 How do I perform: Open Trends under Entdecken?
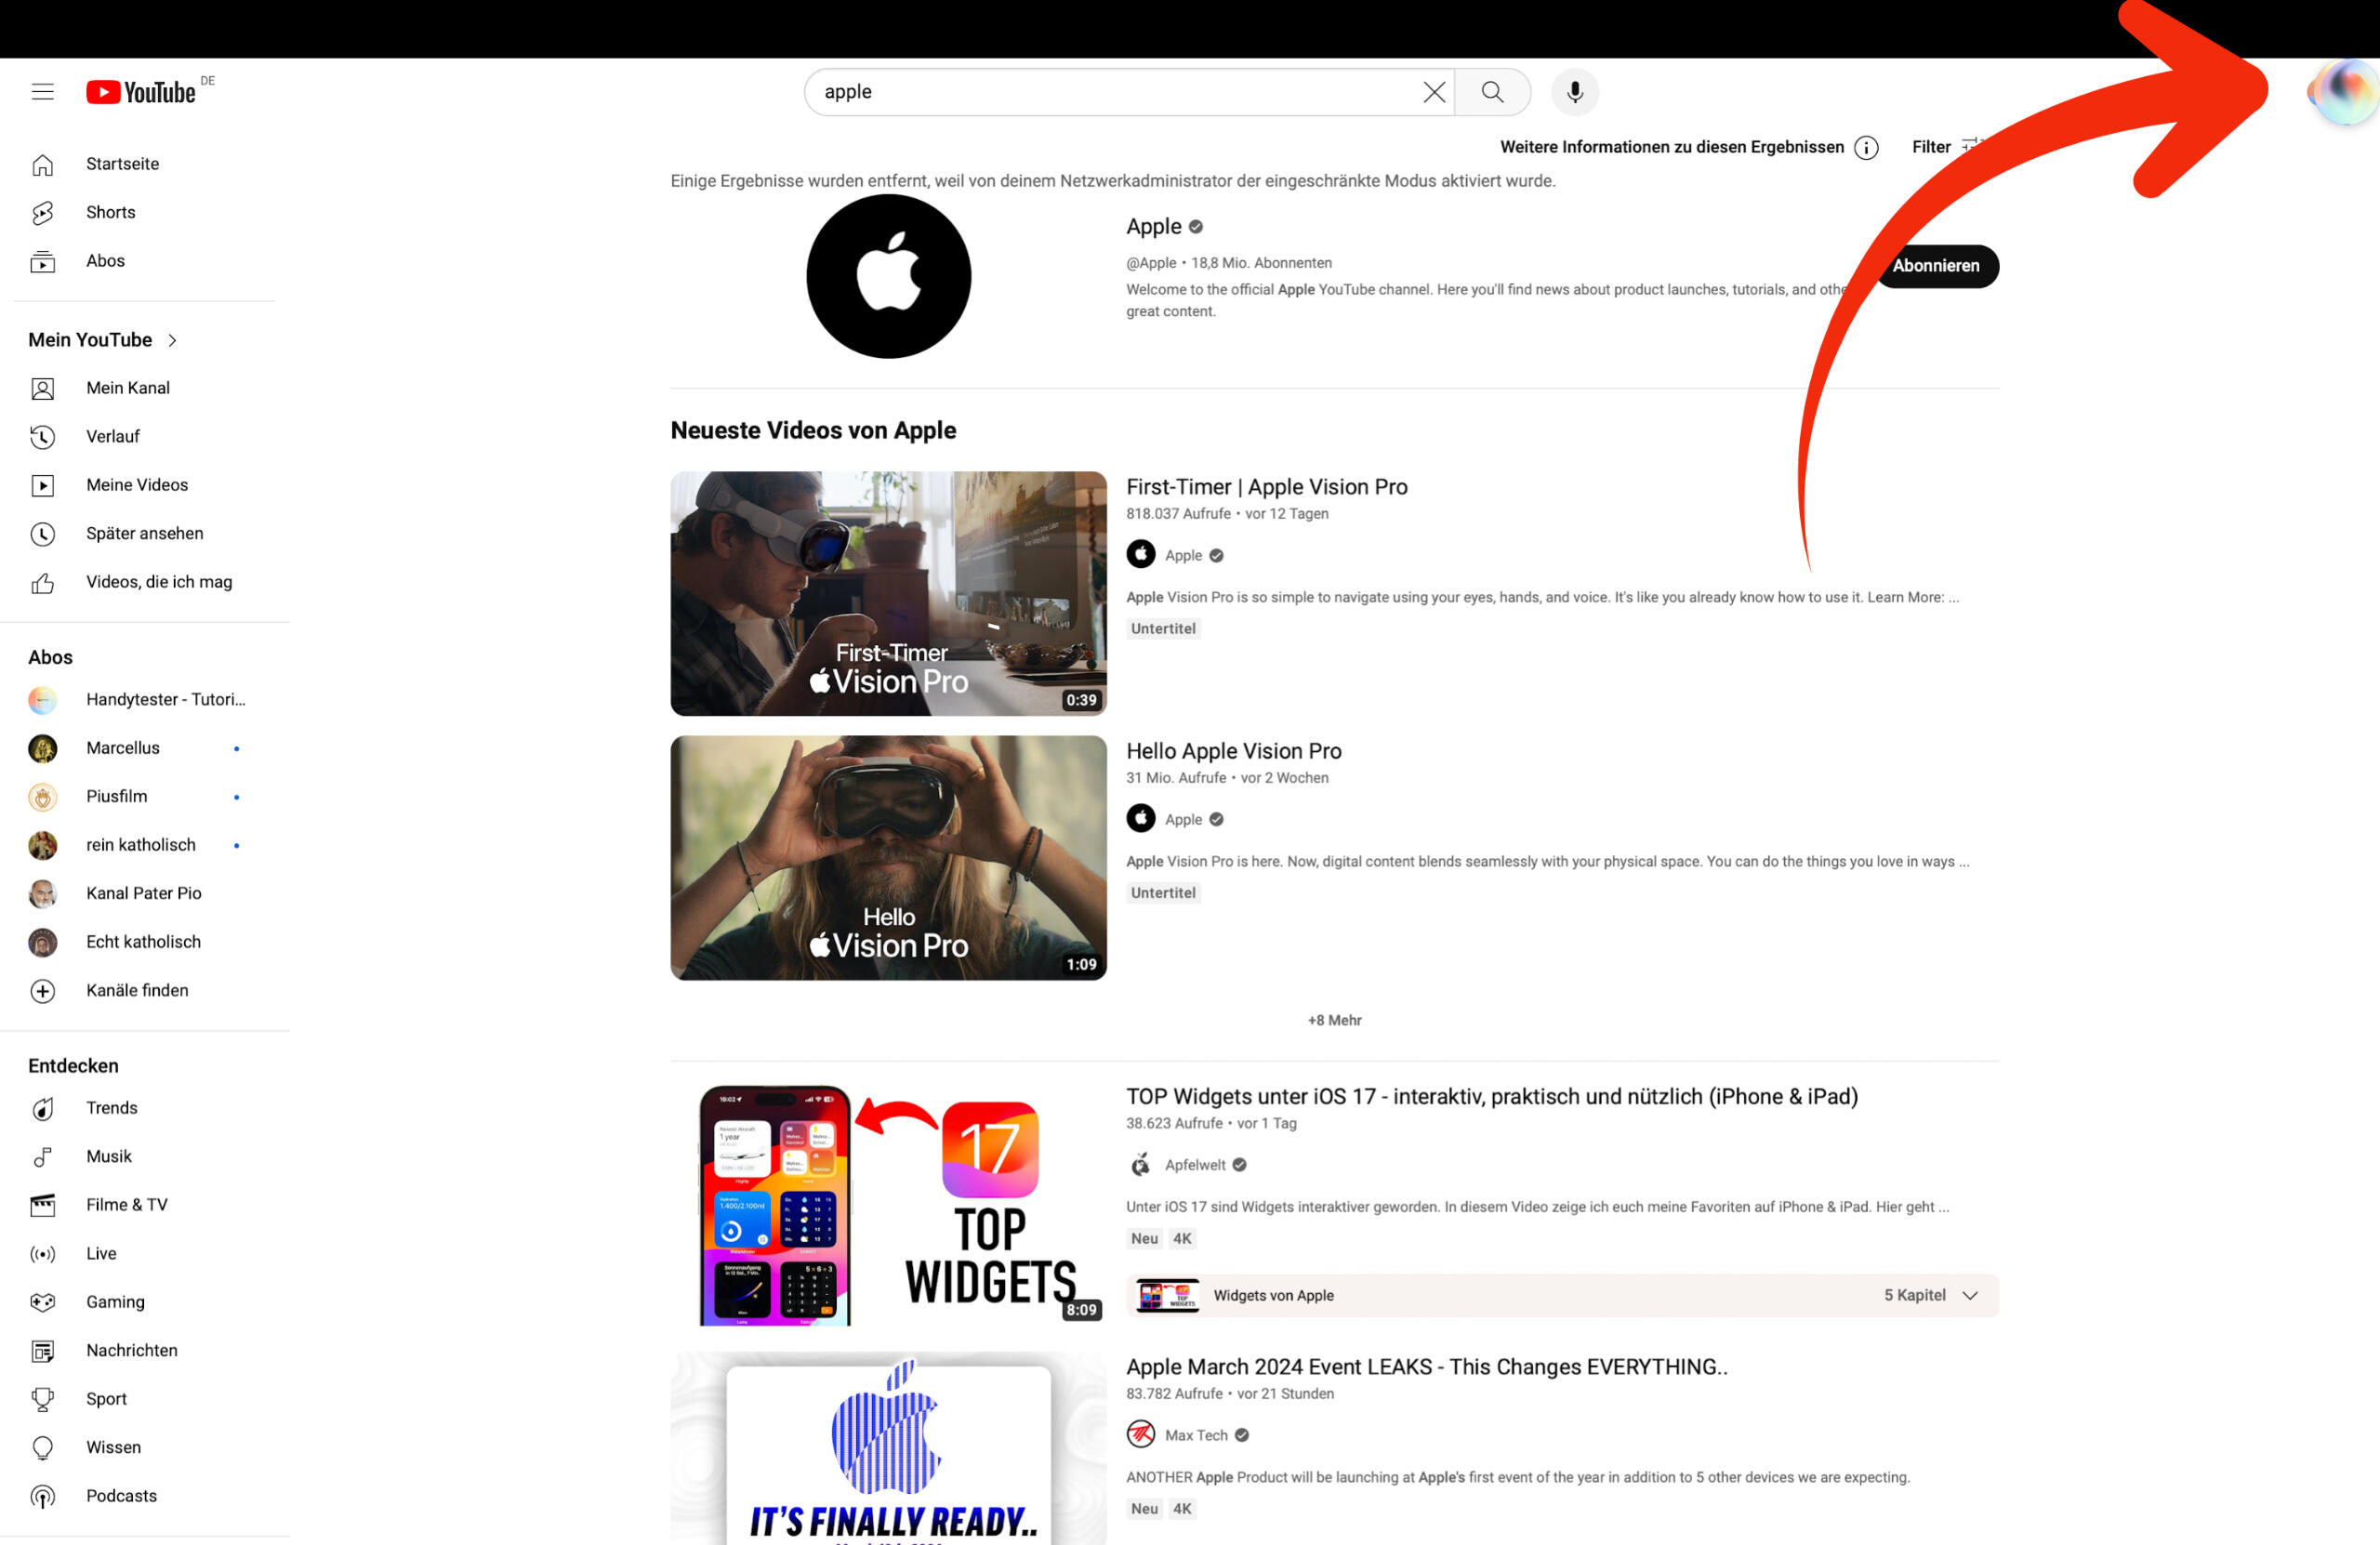(x=111, y=1108)
